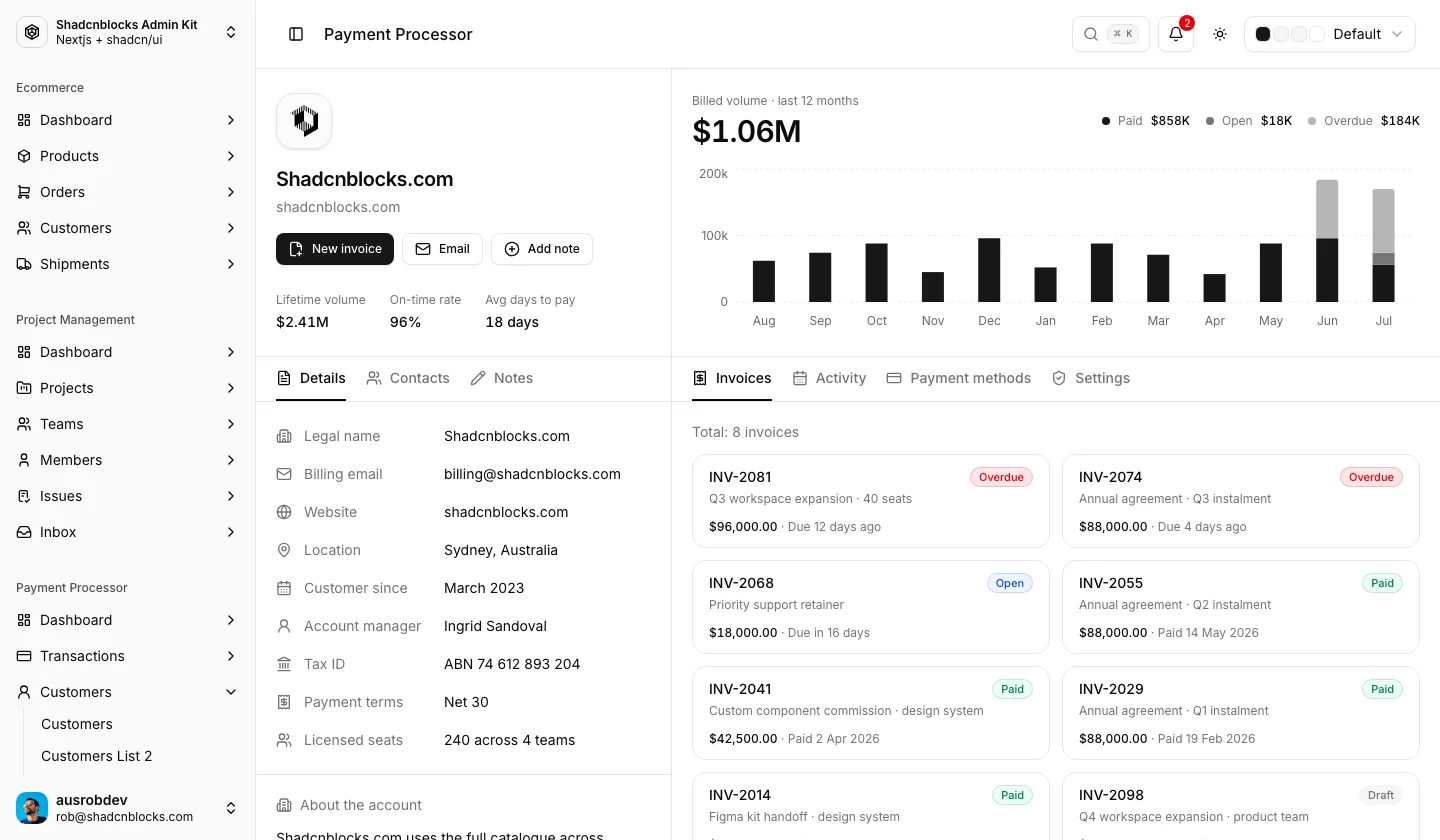This screenshot has height=840, width=1440.
Task: Open the Payment Processor Dashboard item
Action: pos(128,620)
